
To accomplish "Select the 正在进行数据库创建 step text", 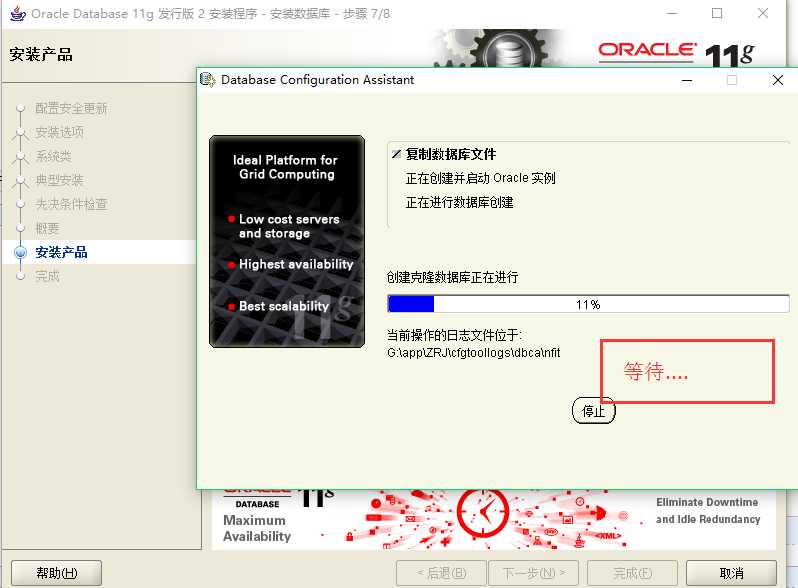I will point(459,203).
